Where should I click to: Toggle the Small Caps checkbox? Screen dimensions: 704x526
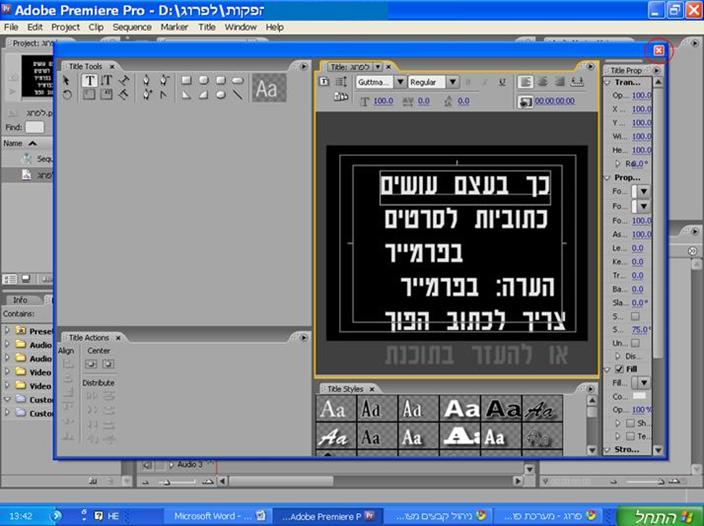[x=635, y=316]
